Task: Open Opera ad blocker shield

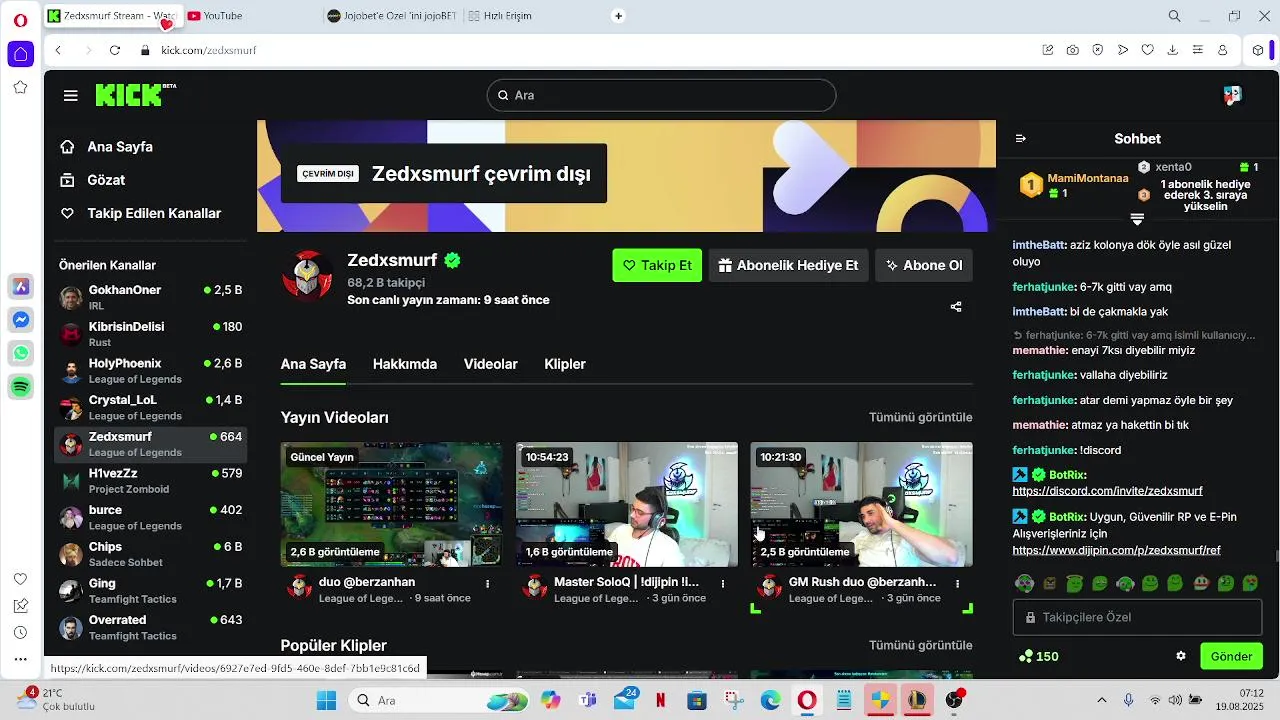Action: click(1097, 50)
